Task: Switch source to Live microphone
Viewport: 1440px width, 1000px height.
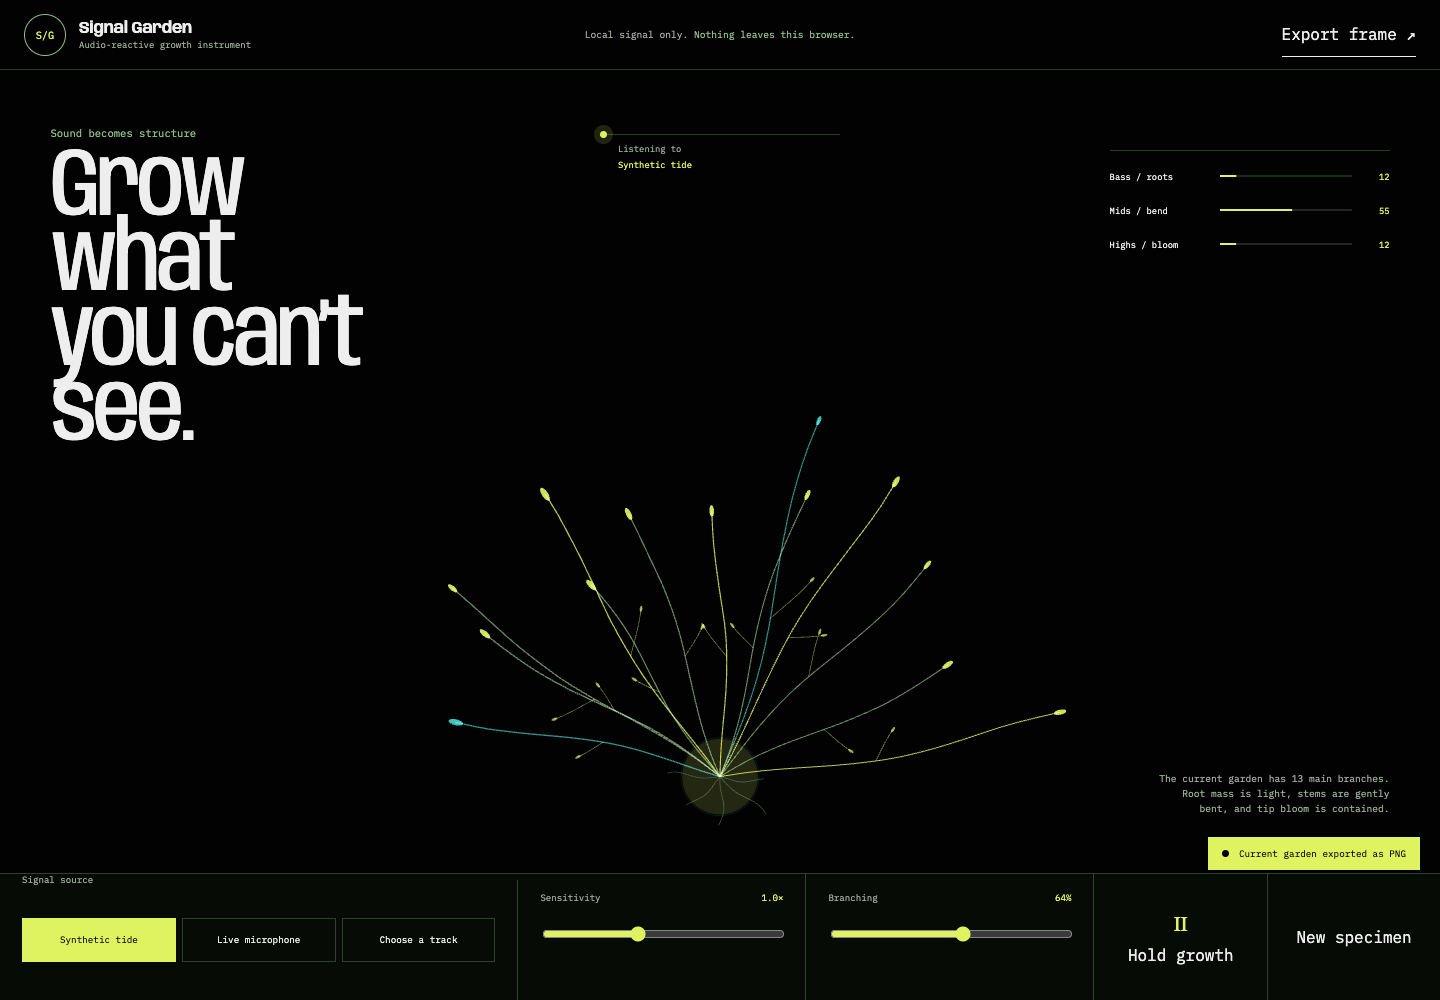Action: [259, 940]
